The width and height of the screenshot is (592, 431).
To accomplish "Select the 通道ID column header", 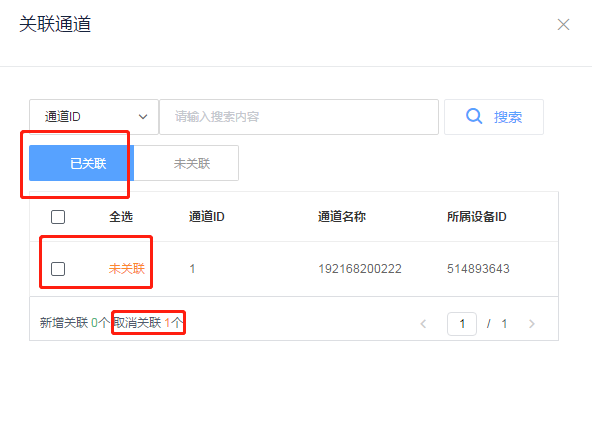I will pos(207,217).
